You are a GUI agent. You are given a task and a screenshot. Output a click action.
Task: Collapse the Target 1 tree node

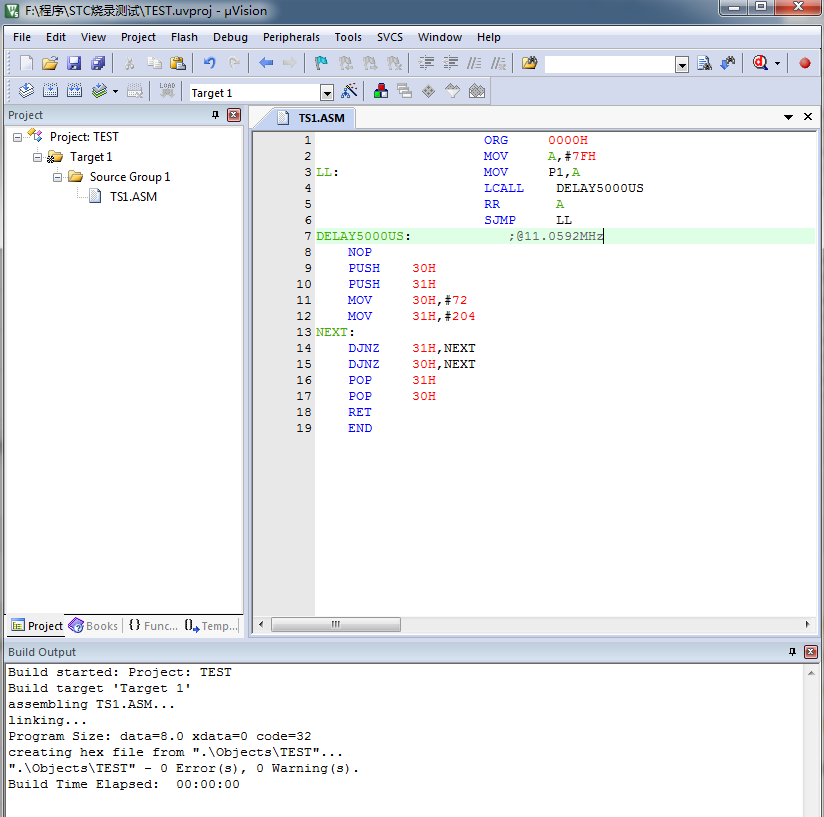pyautogui.click(x=37, y=157)
